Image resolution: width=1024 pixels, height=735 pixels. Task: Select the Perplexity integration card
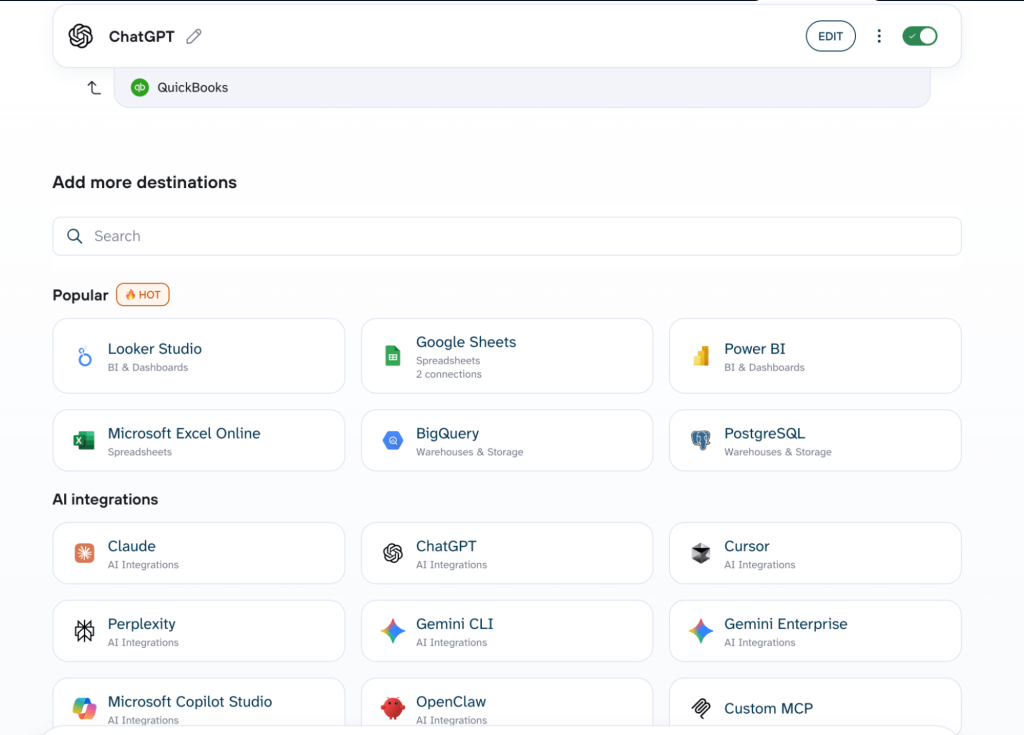point(199,630)
